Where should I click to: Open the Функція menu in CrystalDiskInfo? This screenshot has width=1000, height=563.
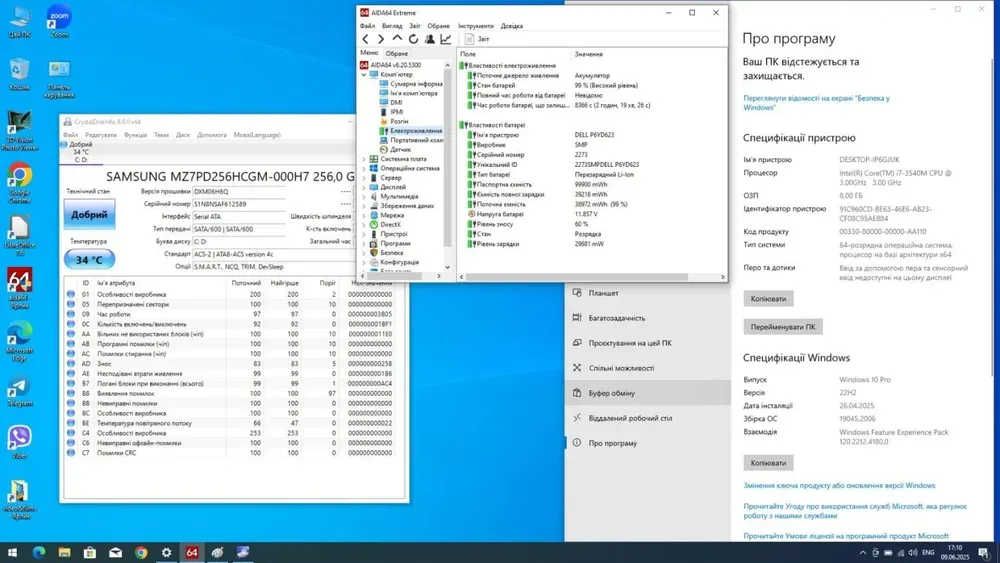click(135, 135)
